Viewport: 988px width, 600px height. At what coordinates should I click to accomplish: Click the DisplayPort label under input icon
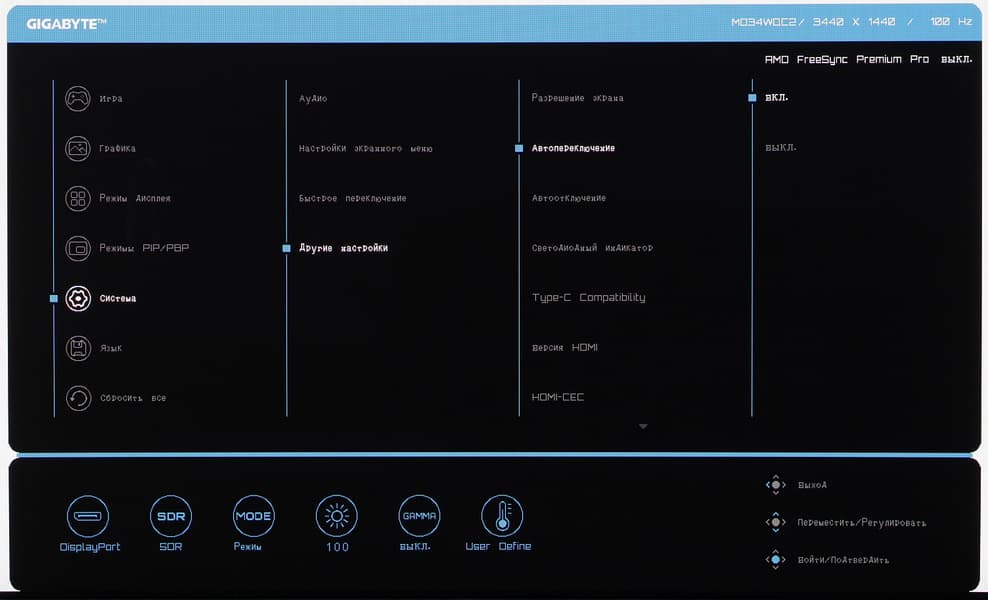tap(89, 547)
